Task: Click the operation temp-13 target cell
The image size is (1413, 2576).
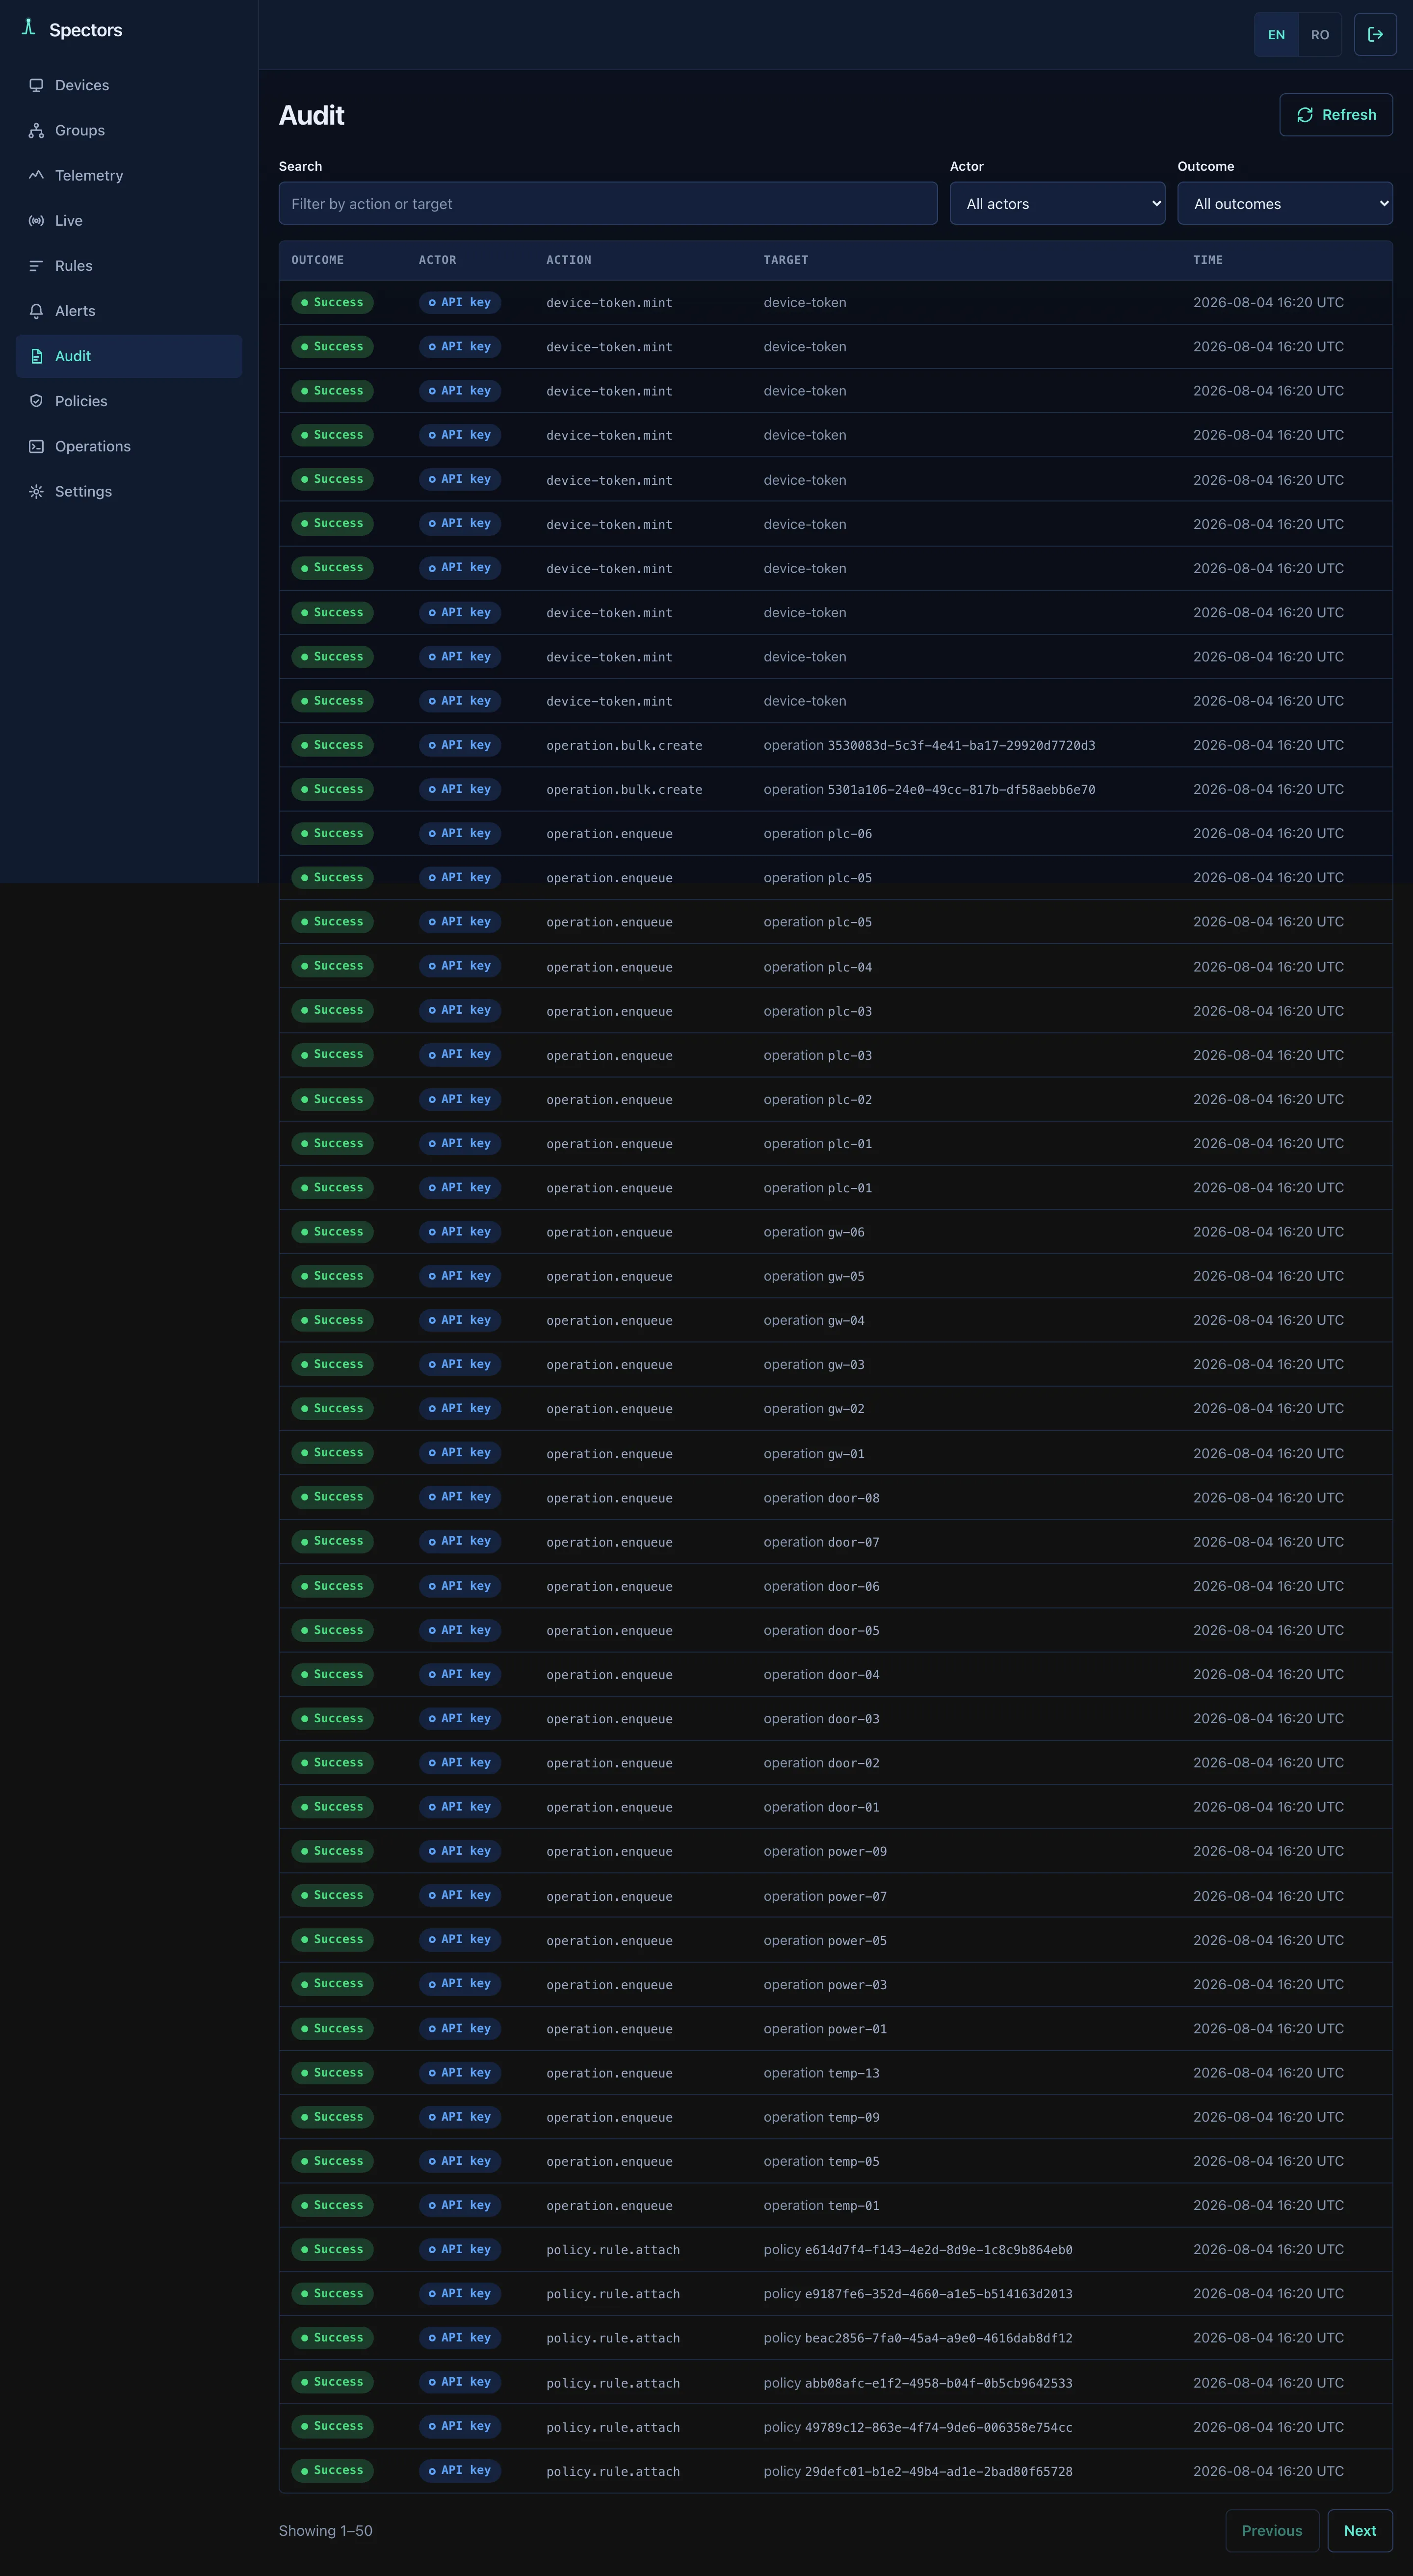Action: coord(821,2073)
